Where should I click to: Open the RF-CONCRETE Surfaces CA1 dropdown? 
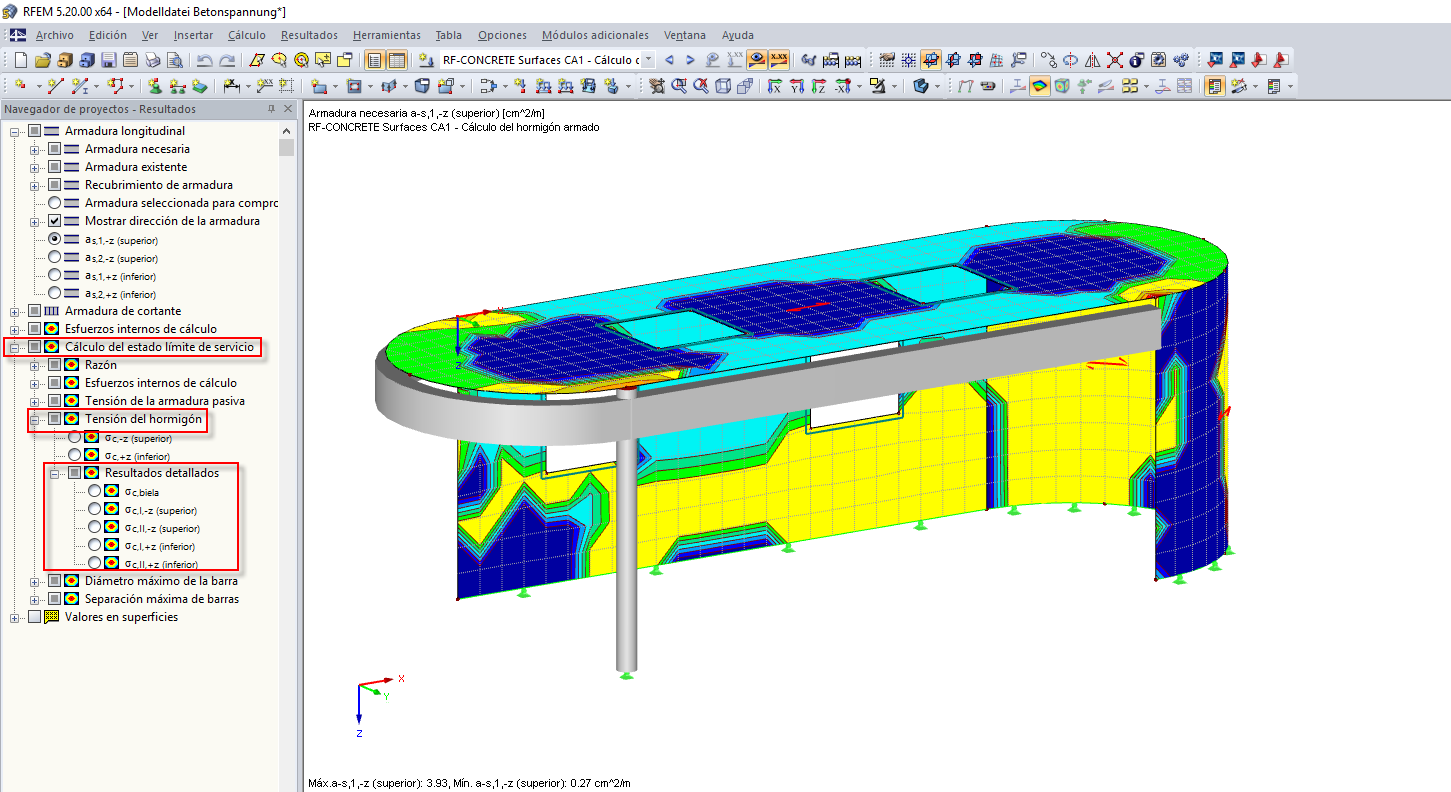[x=648, y=60]
